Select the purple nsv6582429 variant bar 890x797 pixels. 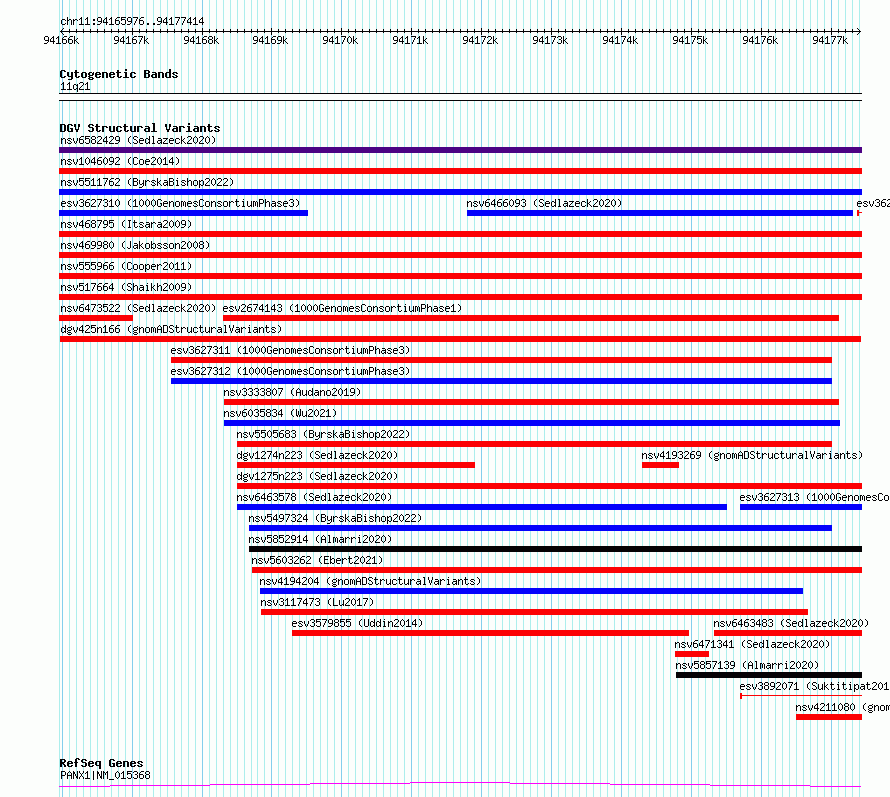[x=460, y=150]
